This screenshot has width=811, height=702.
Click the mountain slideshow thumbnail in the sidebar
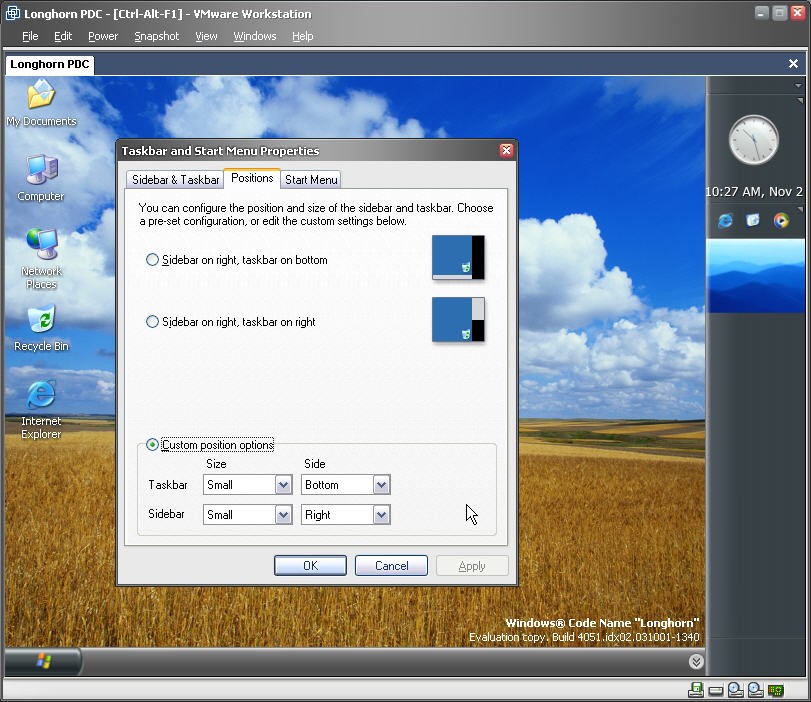tap(755, 275)
